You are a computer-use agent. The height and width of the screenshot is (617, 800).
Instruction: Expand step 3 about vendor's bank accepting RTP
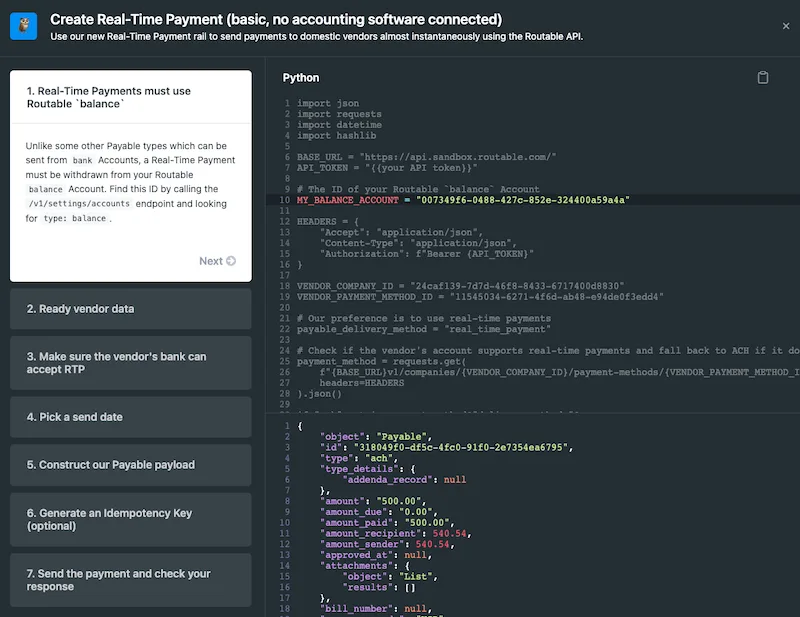click(131, 363)
